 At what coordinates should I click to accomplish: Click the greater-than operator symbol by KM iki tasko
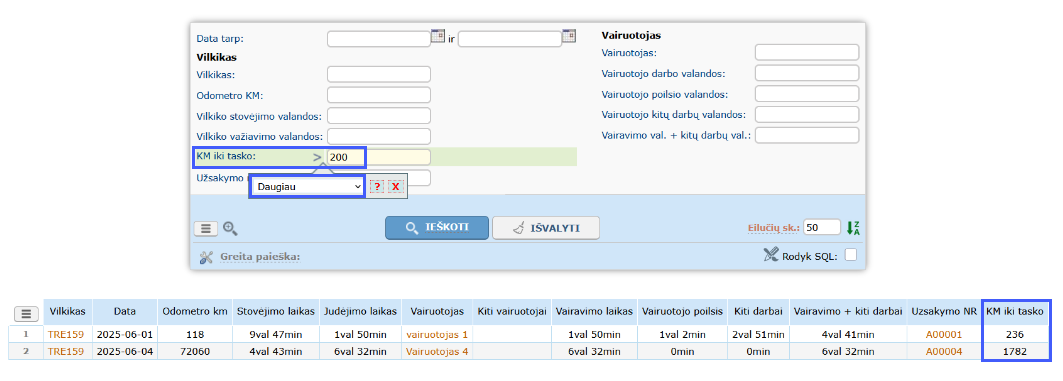[x=317, y=157]
